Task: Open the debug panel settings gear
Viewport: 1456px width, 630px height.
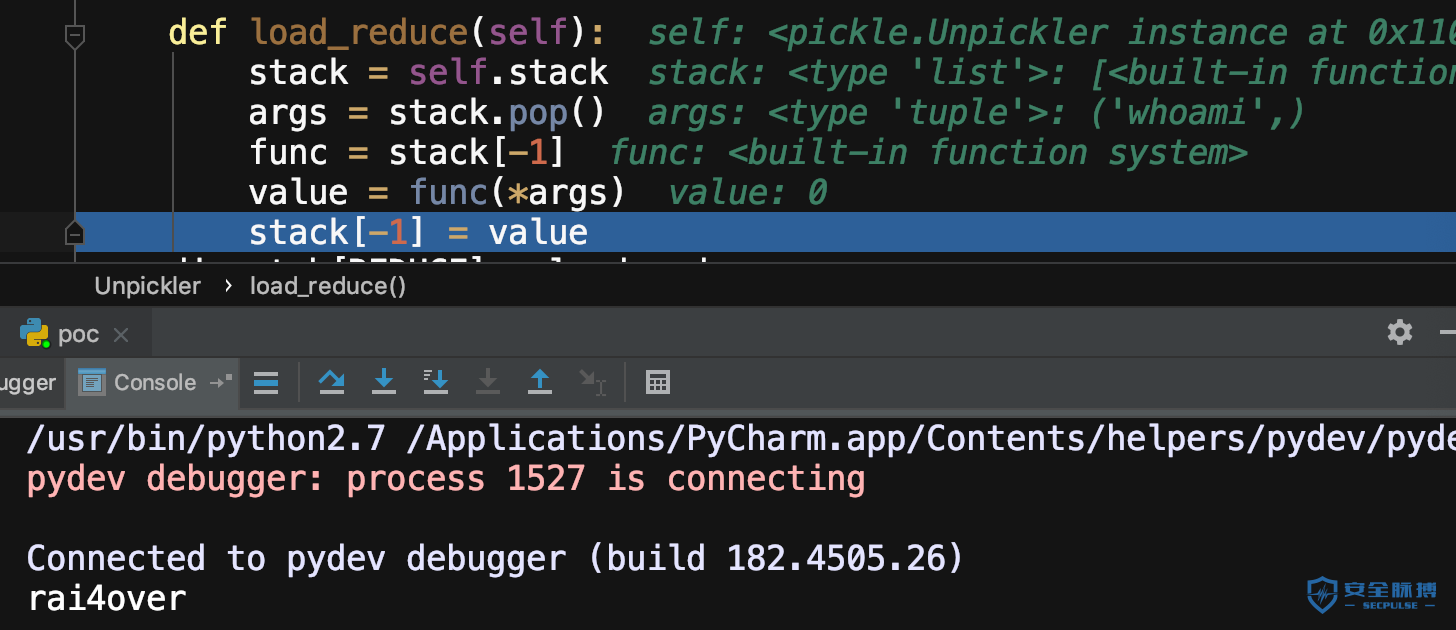Action: coord(1400,332)
